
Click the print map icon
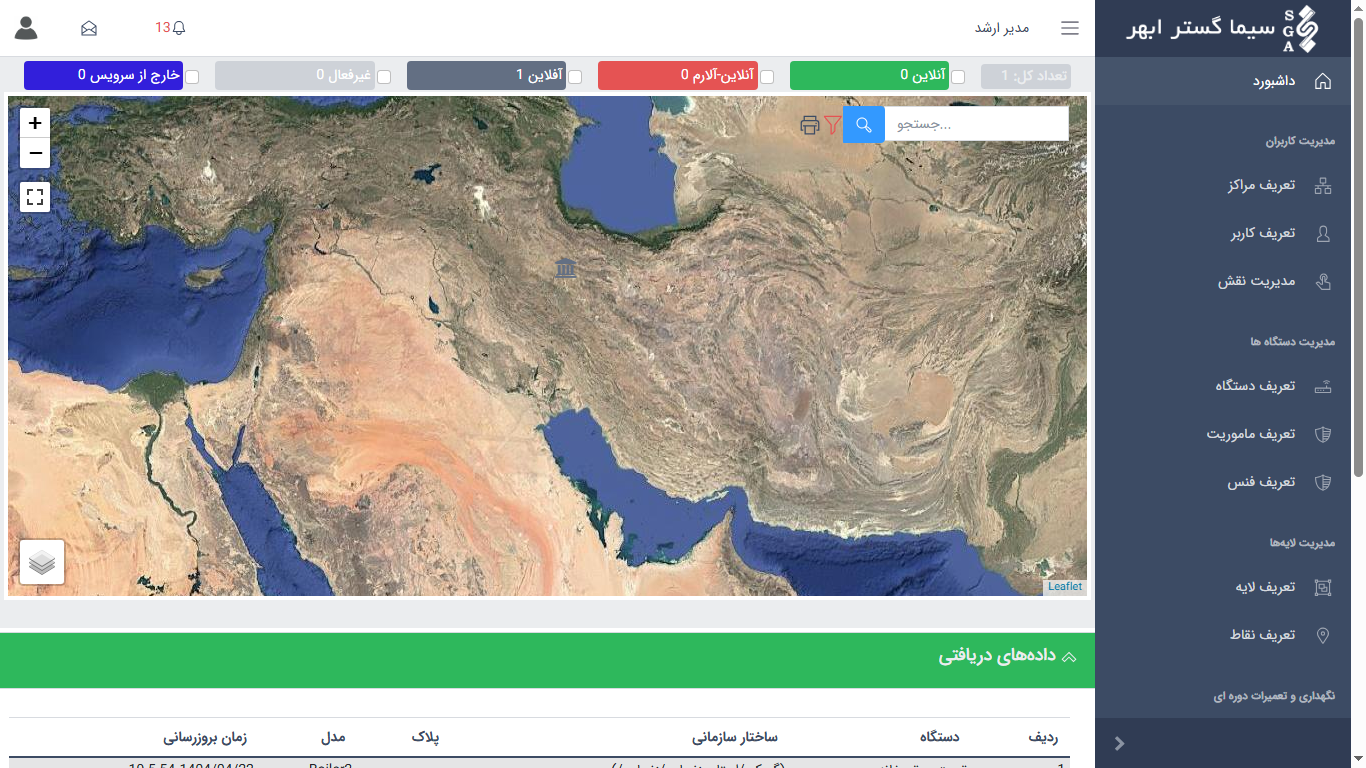pyautogui.click(x=810, y=125)
